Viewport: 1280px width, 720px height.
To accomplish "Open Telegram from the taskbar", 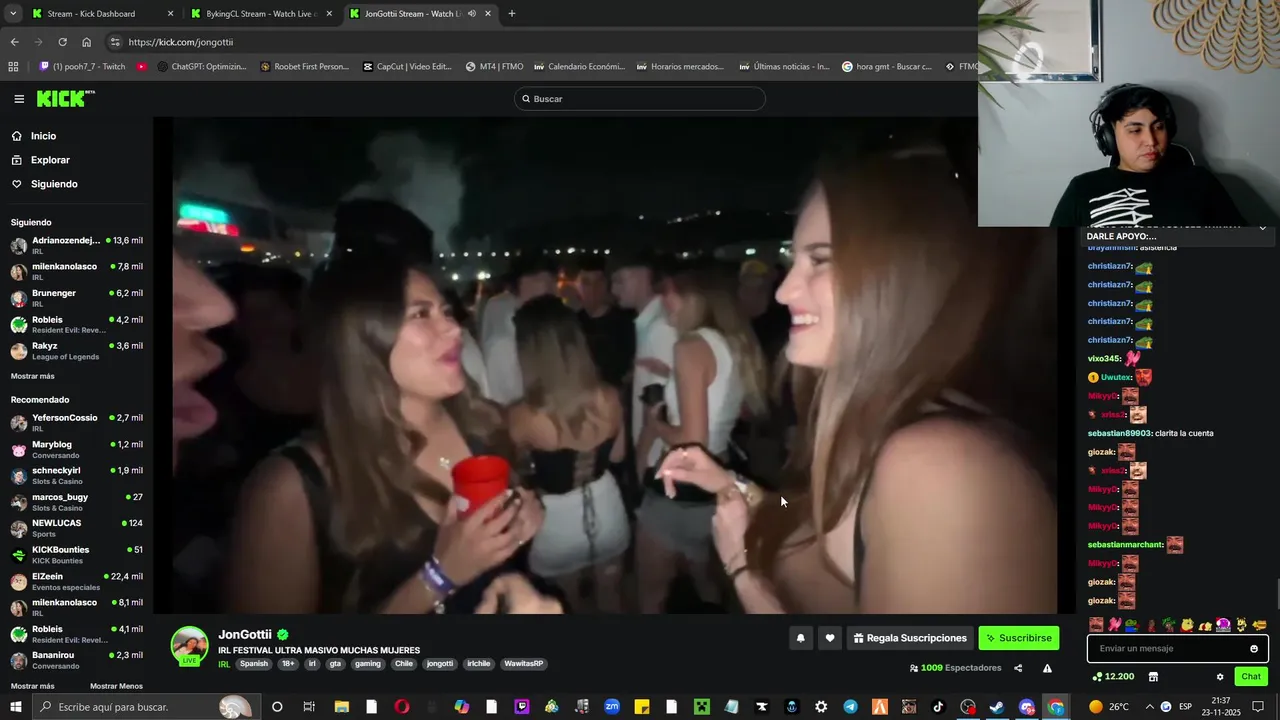I will (x=851, y=707).
